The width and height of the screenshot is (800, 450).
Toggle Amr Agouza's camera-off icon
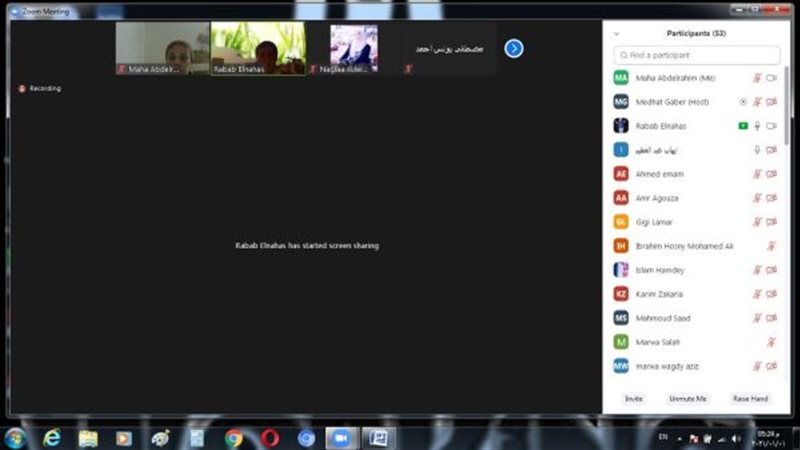(771, 198)
